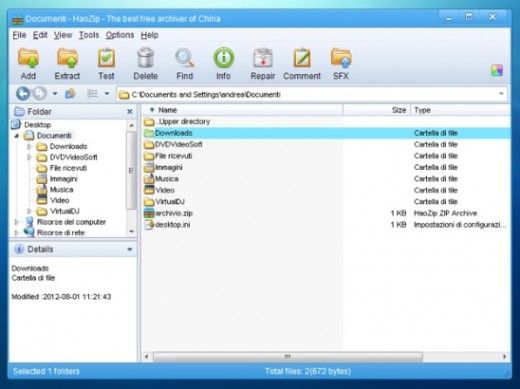Select the Downloads row in file list

(x=327, y=133)
